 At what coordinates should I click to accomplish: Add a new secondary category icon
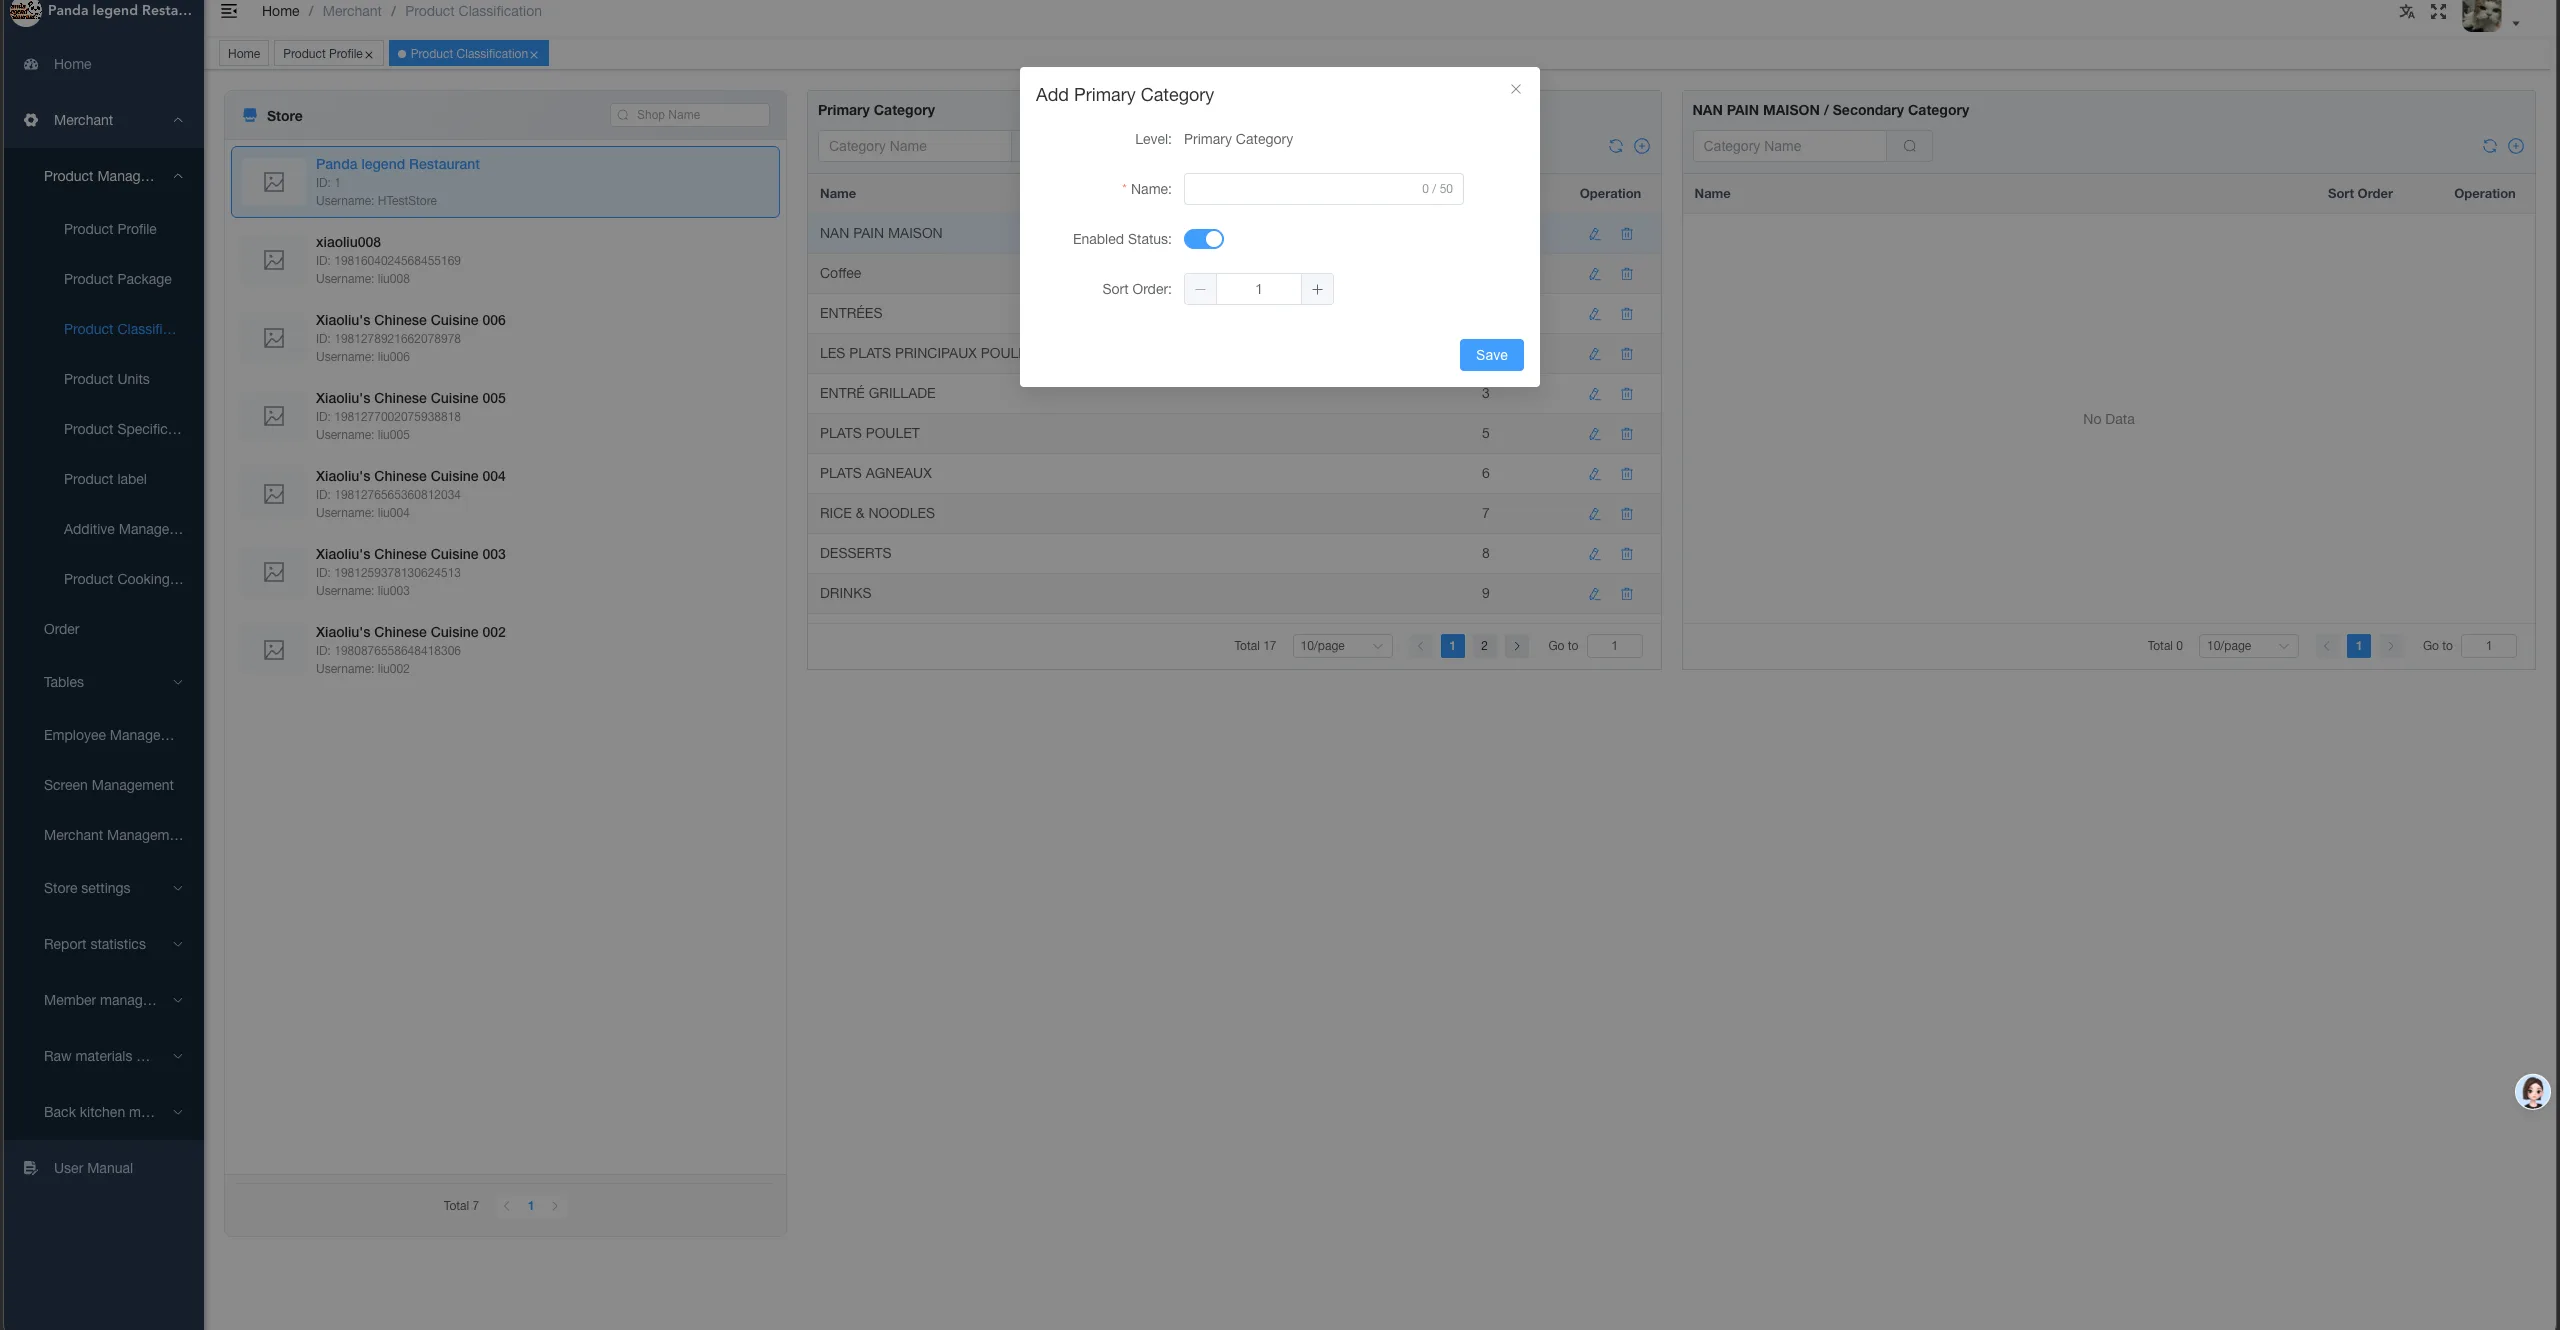click(2516, 146)
